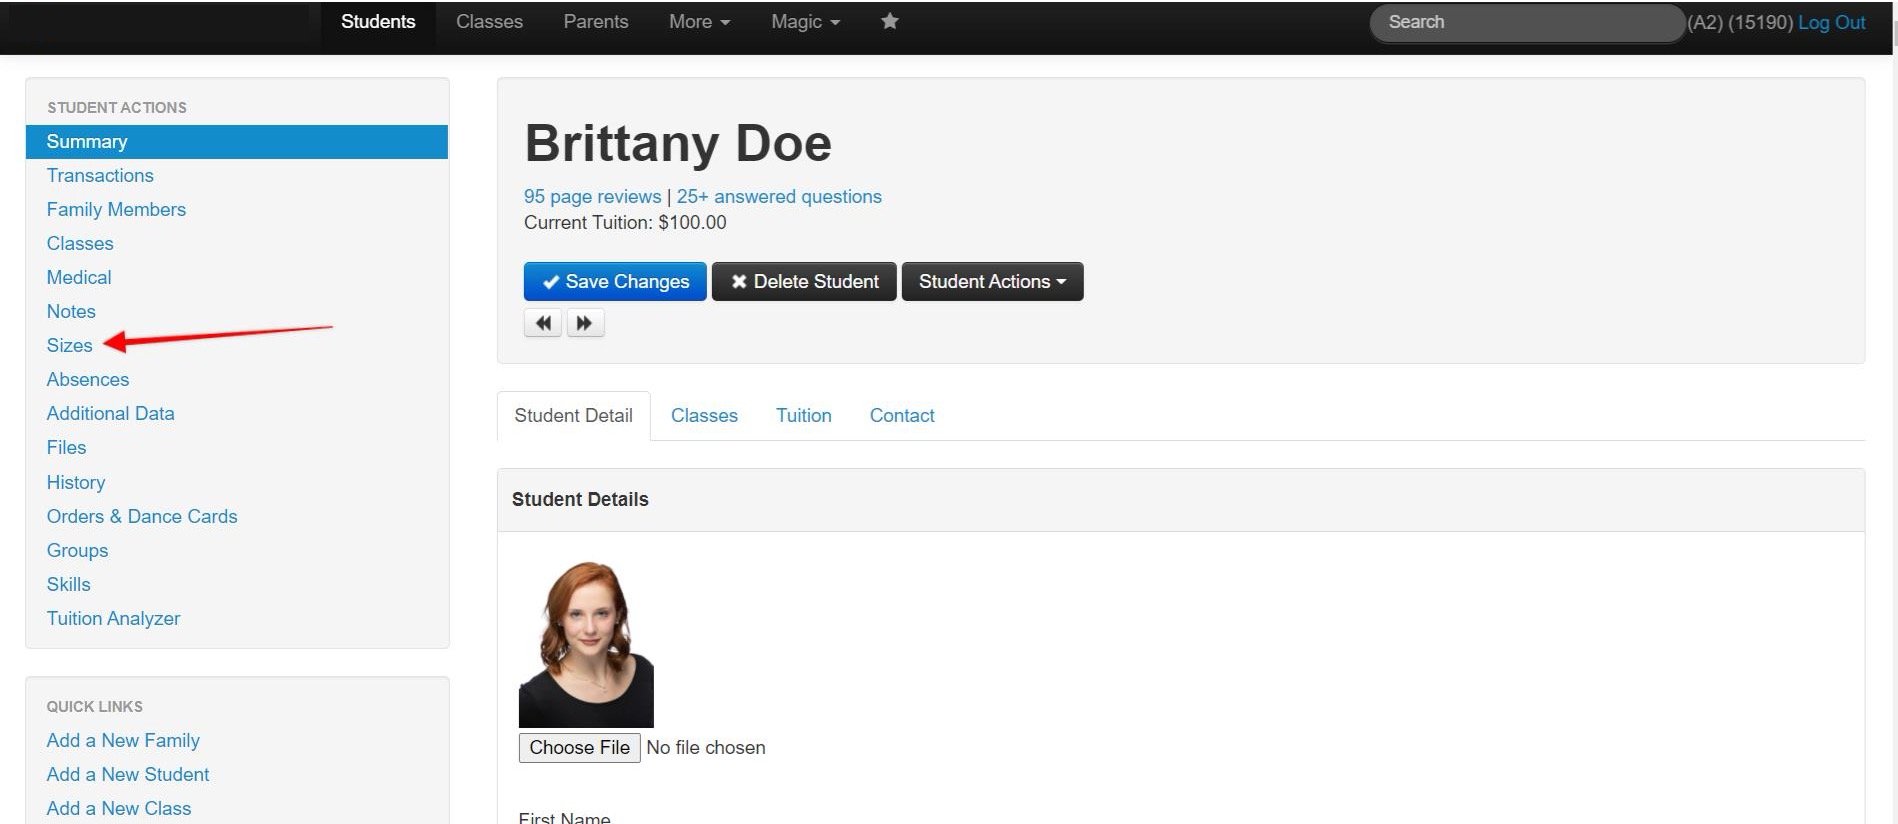Image resolution: width=1898 pixels, height=824 pixels.
Task: Open Classes in the top navigation bar
Action: (x=489, y=22)
